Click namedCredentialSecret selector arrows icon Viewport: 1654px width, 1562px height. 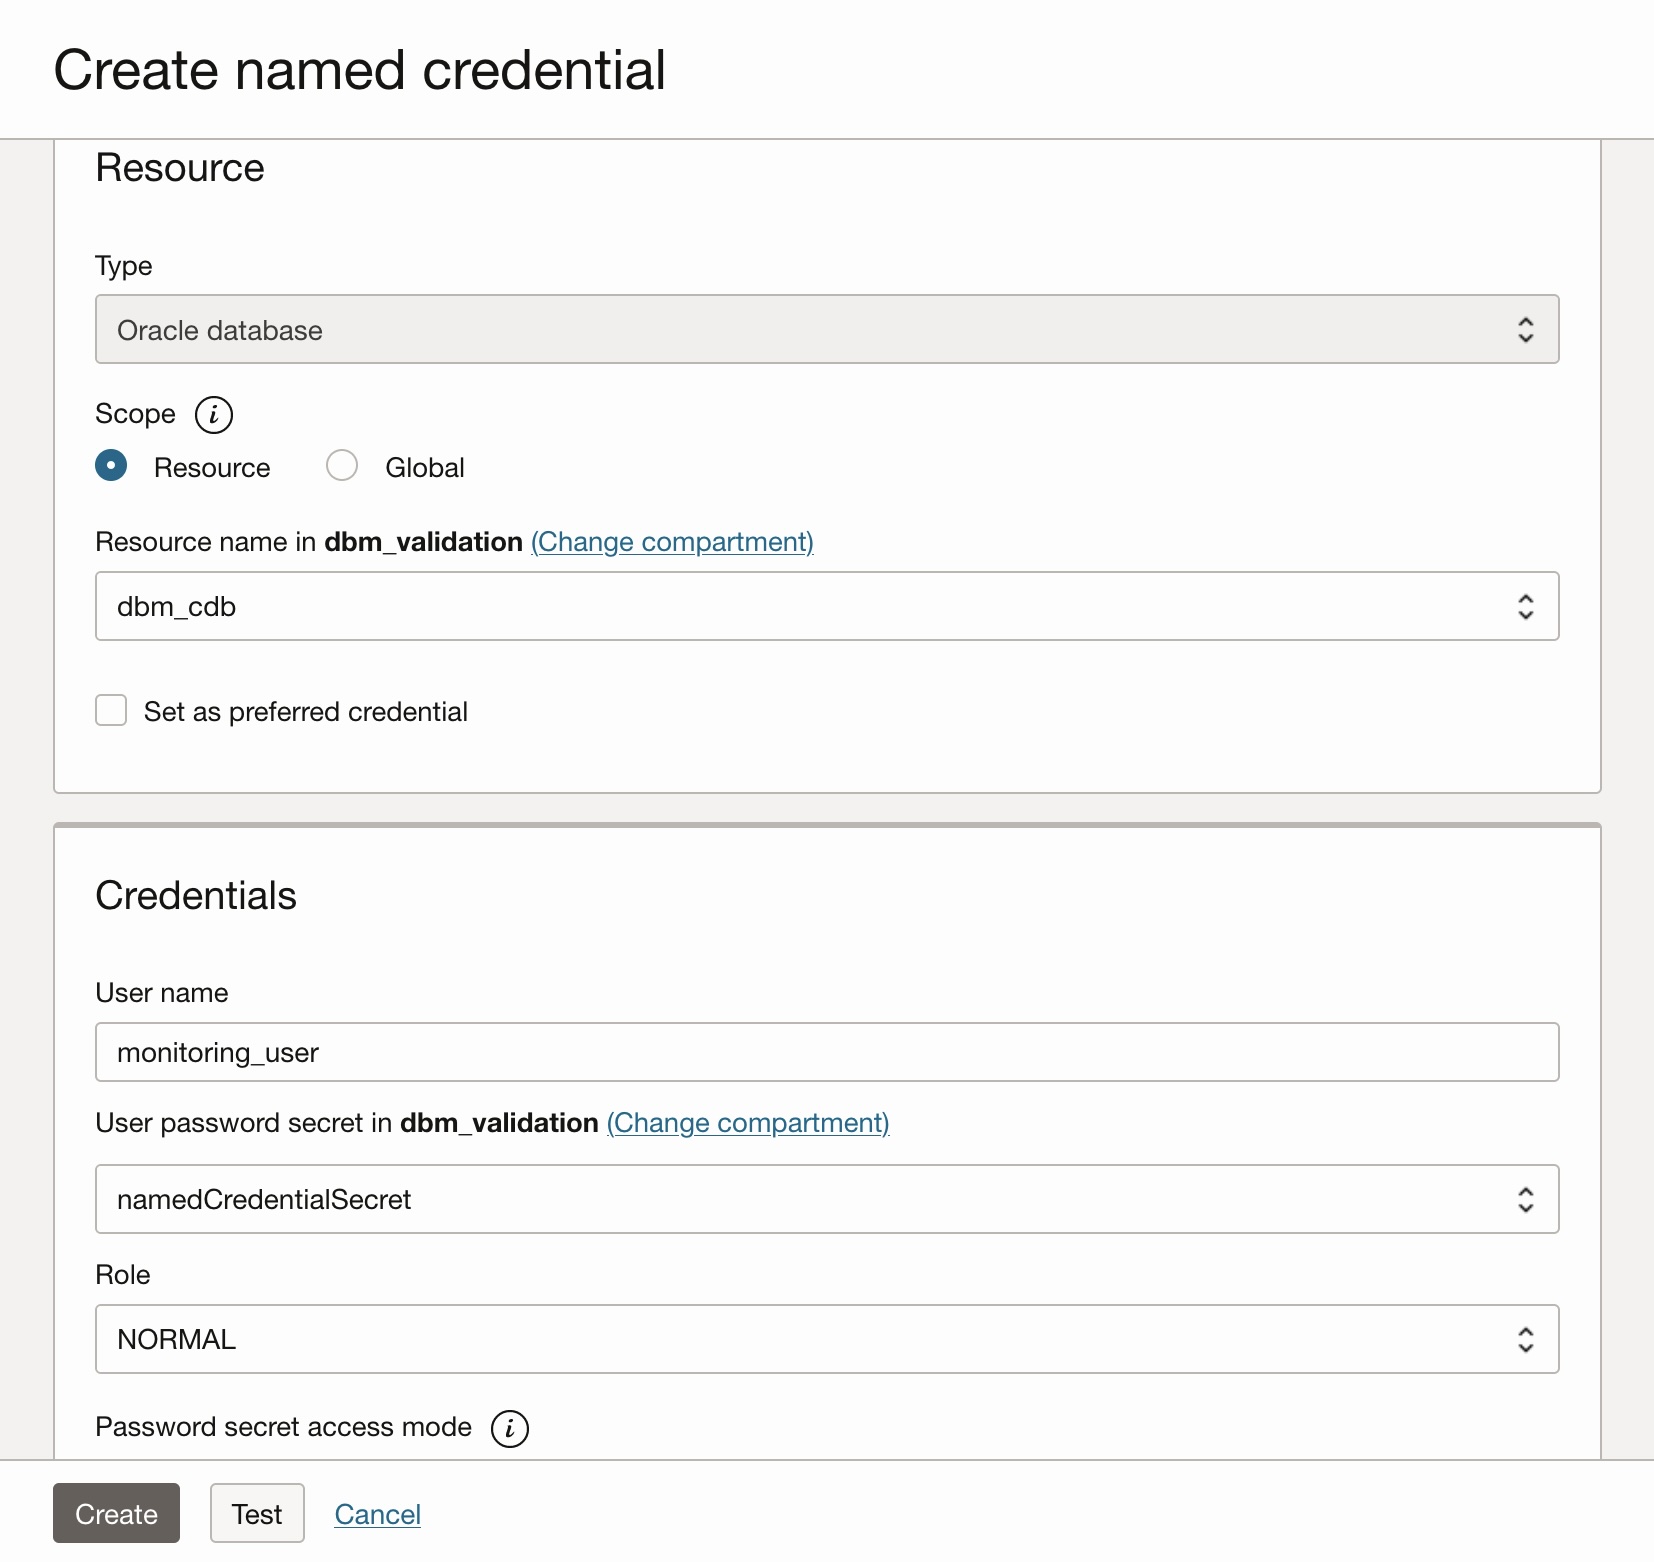pos(1525,1200)
